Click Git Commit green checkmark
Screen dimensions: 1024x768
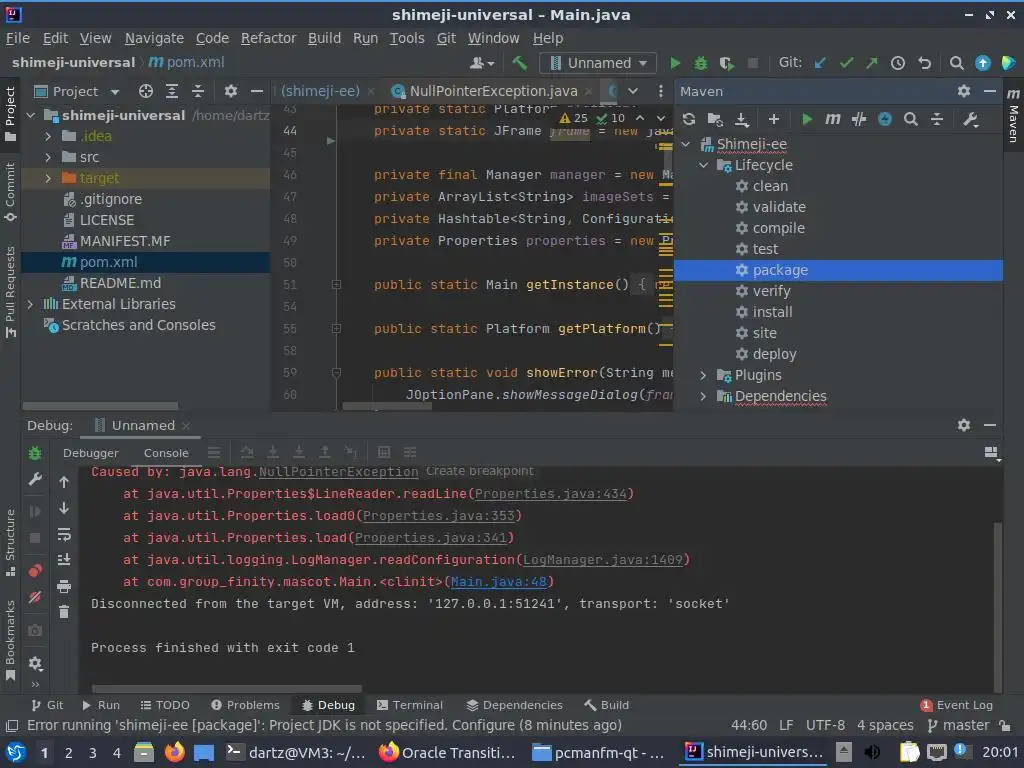coord(846,63)
